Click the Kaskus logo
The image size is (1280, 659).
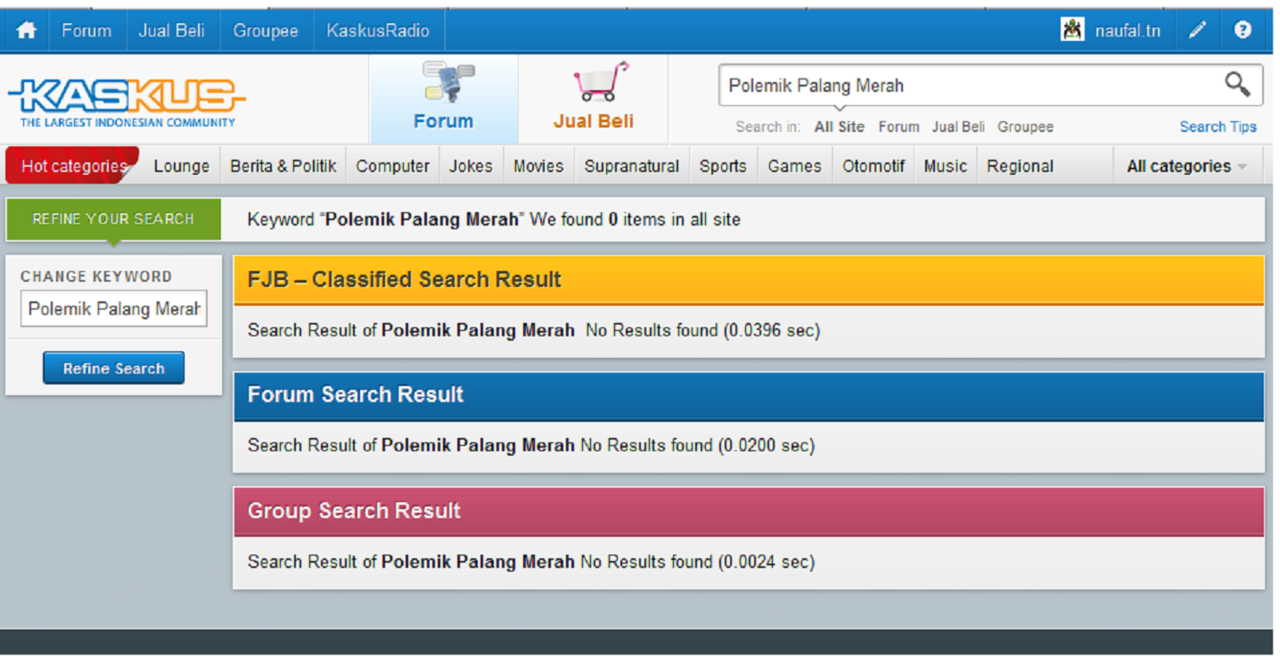coord(126,102)
